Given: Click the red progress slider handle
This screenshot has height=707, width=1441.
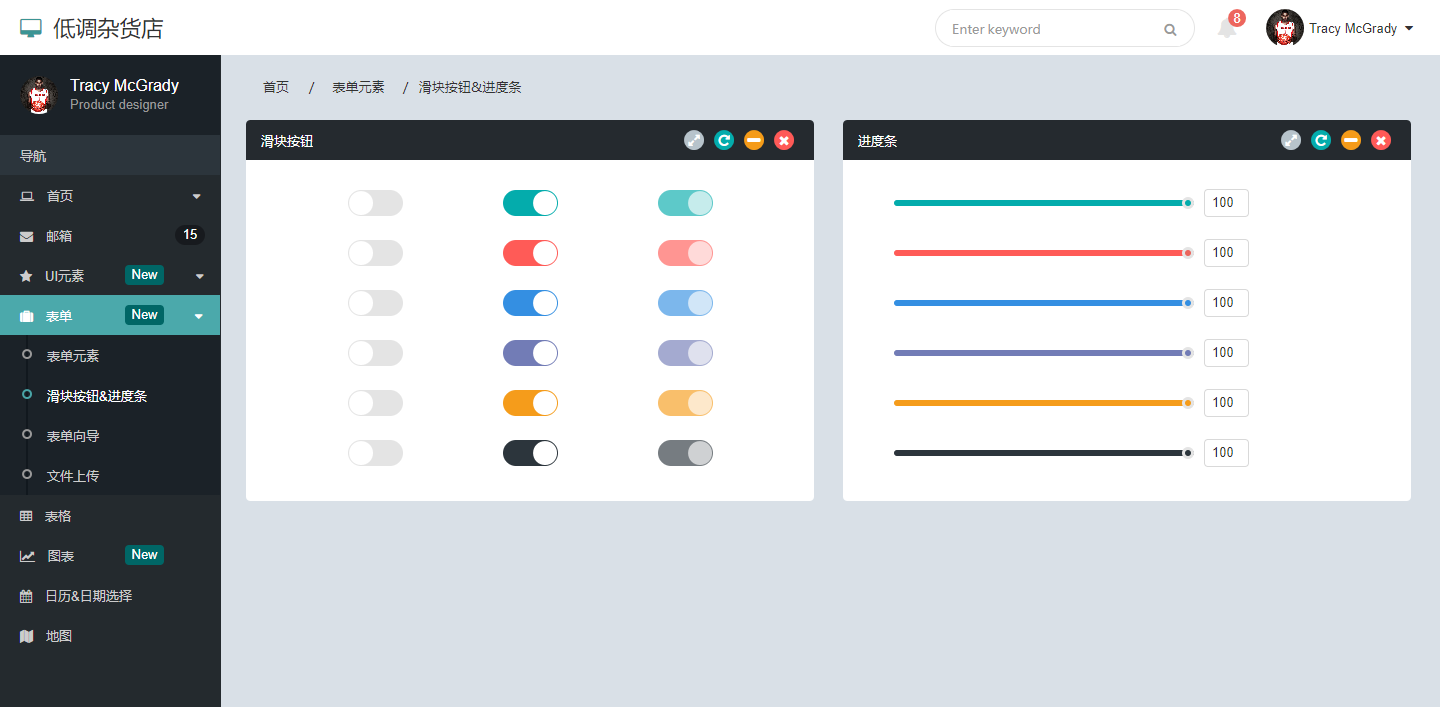Looking at the screenshot, I should point(1188,253).
